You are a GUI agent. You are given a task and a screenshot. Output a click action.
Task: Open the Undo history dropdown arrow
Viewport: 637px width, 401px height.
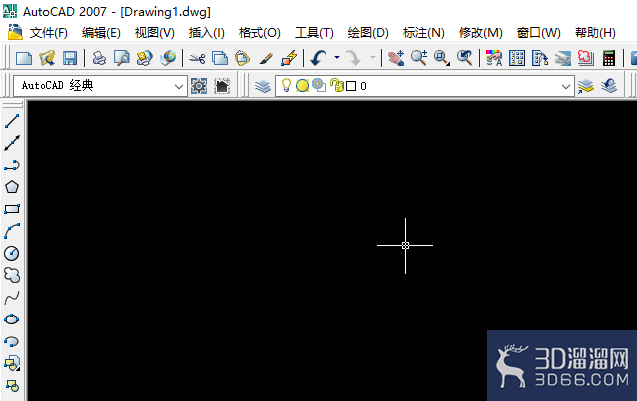[337, 58]
